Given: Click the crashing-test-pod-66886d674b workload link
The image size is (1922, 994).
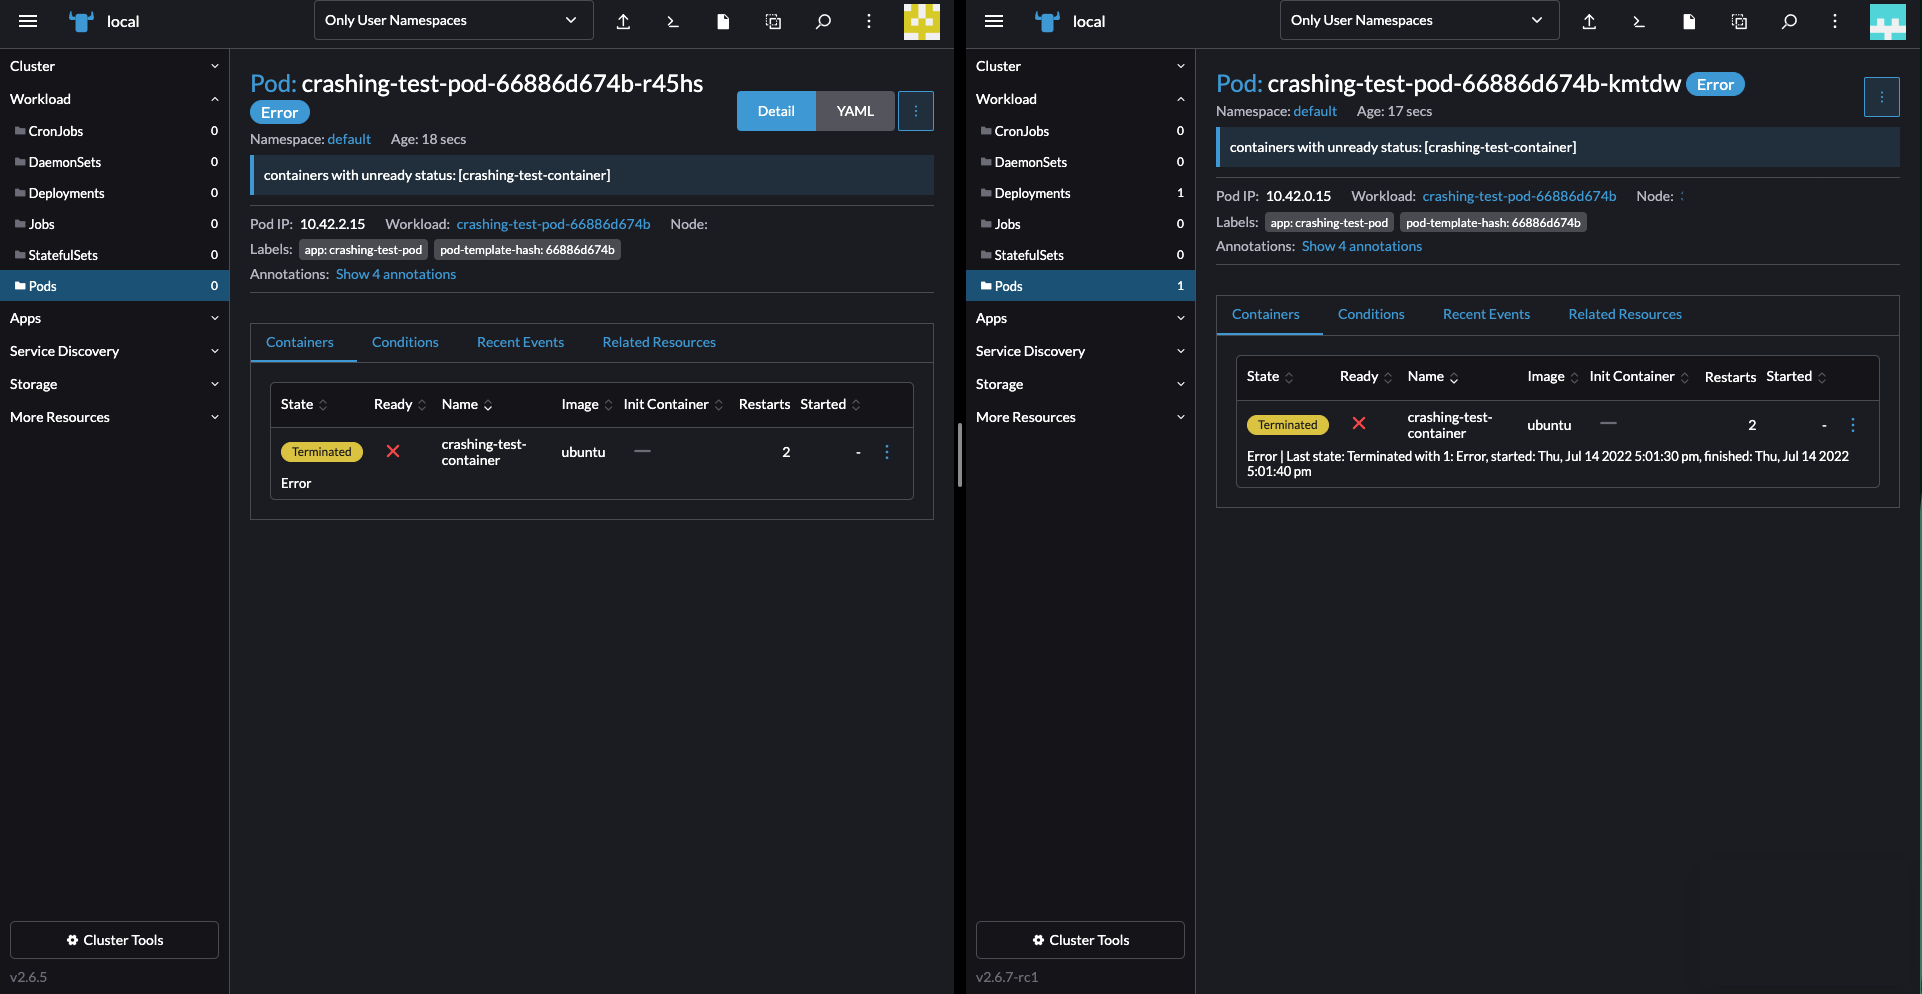Looking at the screenshot, I should pos(552,224).
